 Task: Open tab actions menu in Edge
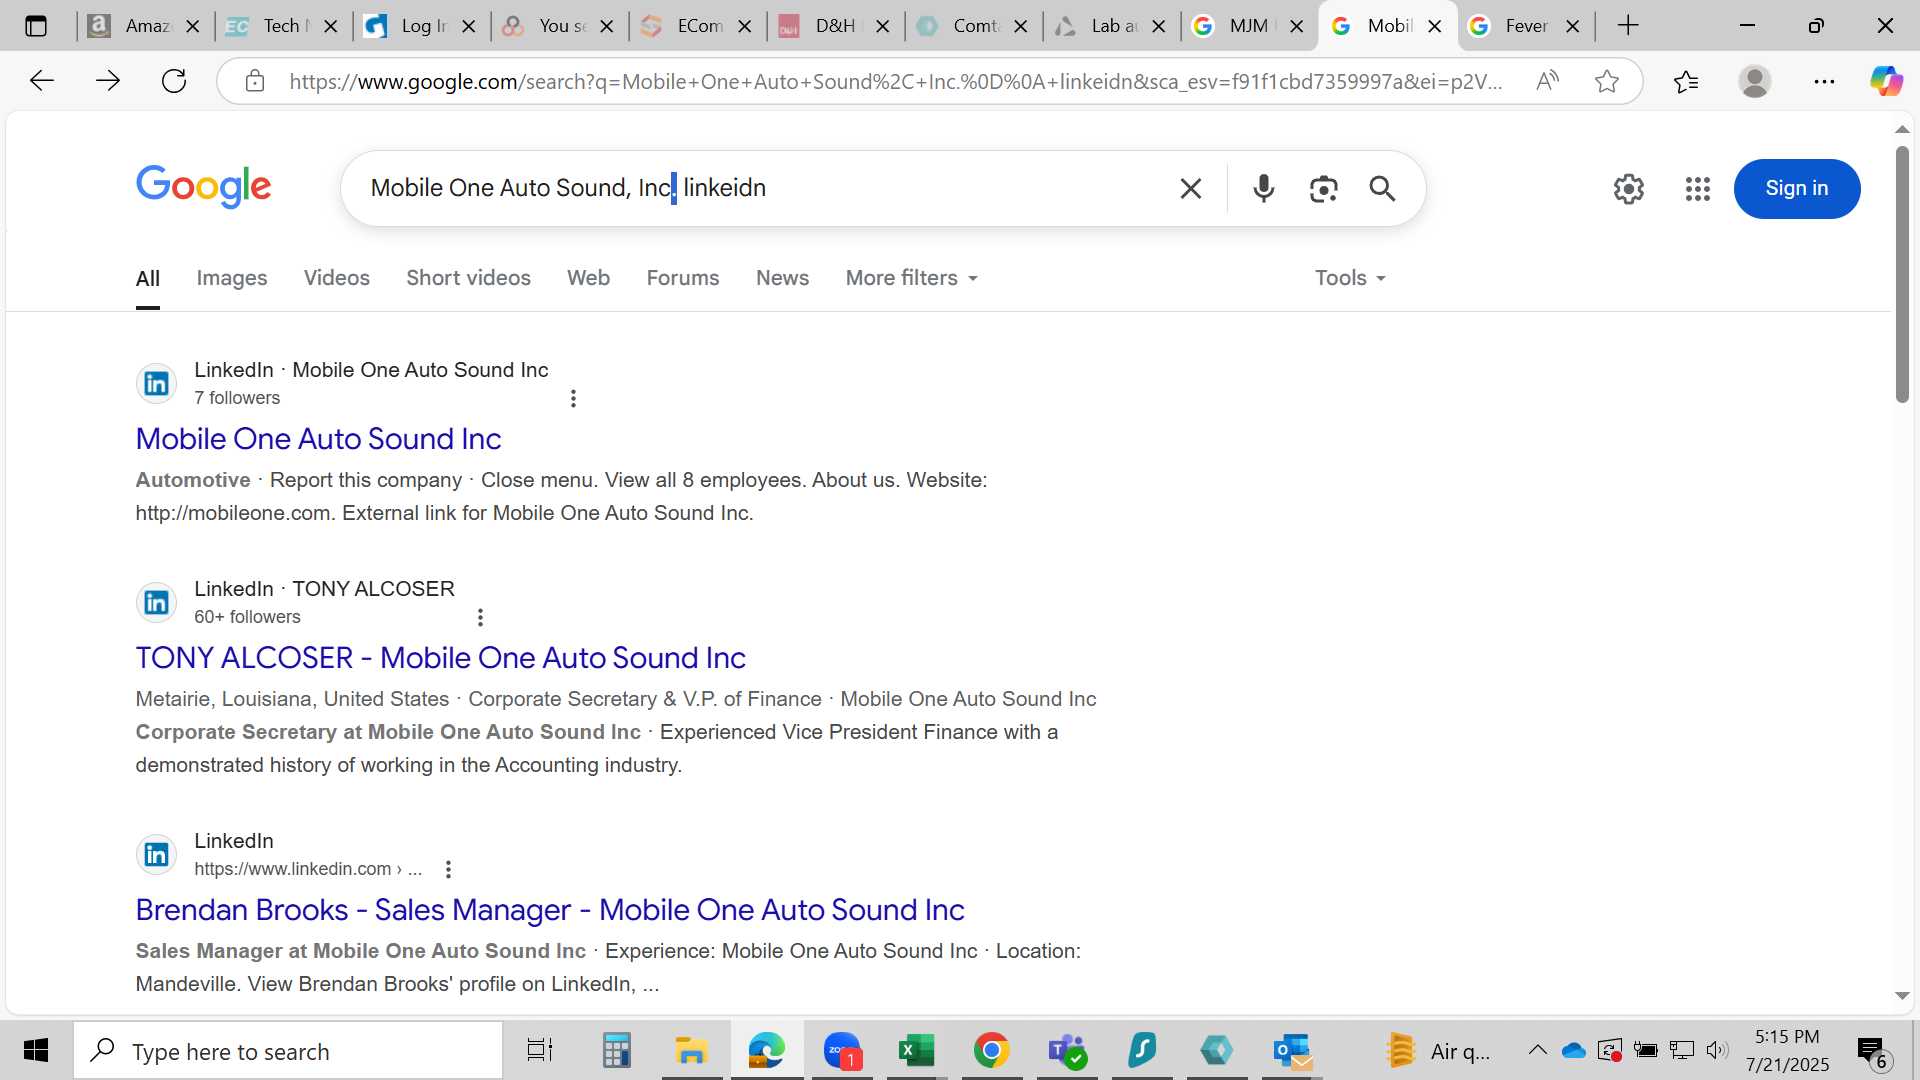(x=36, y=26)
